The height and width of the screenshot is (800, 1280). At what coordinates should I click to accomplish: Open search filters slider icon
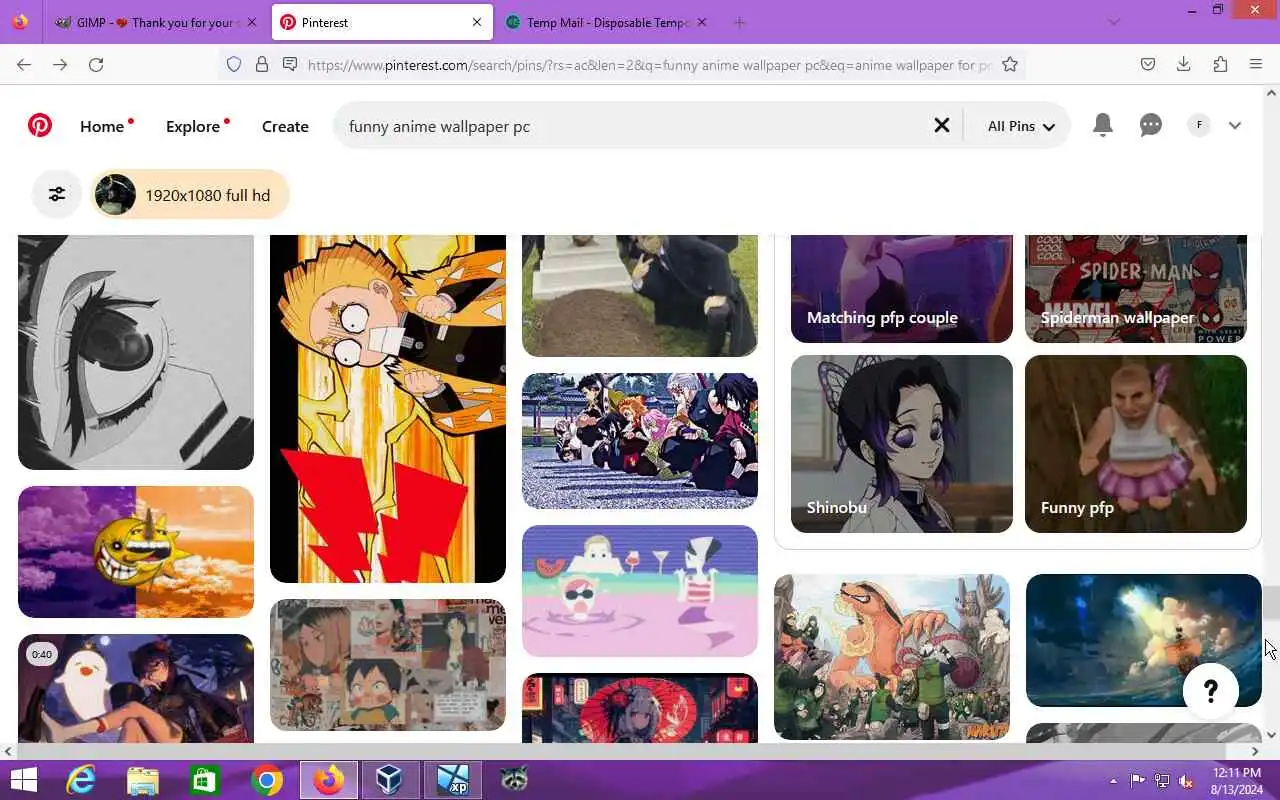(57, 195)
